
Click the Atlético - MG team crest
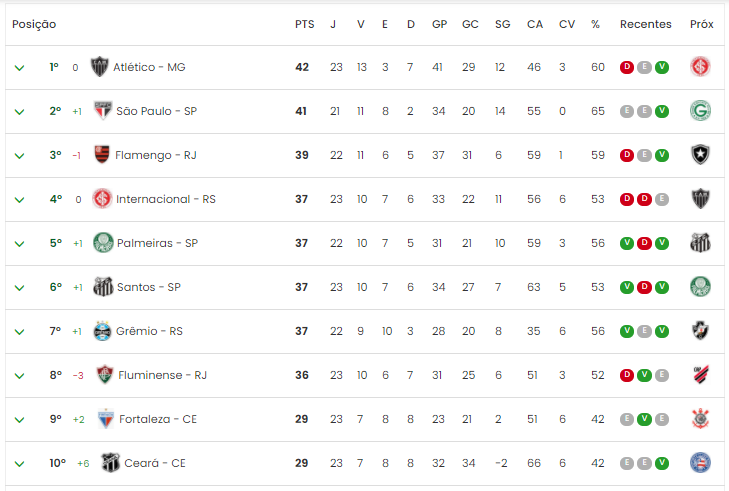click(x=99, y=66)
